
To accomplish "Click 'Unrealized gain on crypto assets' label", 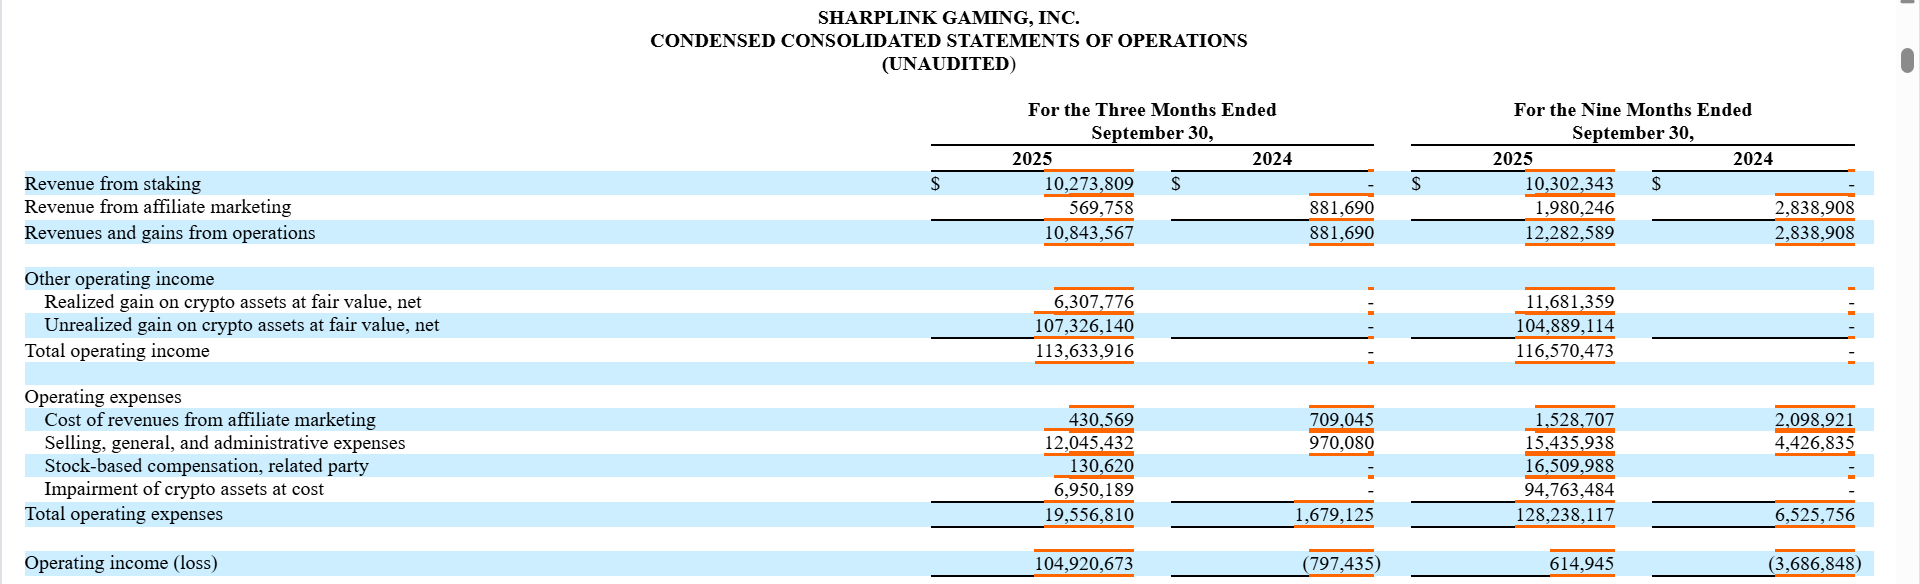I will [x=241, y=325].
